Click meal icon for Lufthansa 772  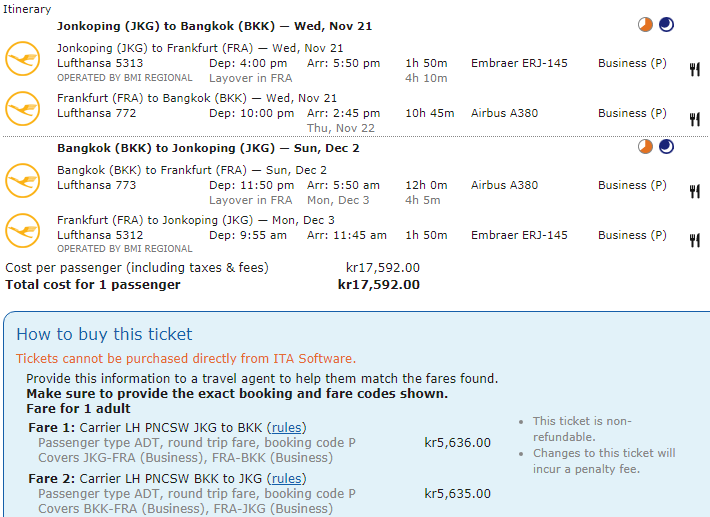point(694,119)
